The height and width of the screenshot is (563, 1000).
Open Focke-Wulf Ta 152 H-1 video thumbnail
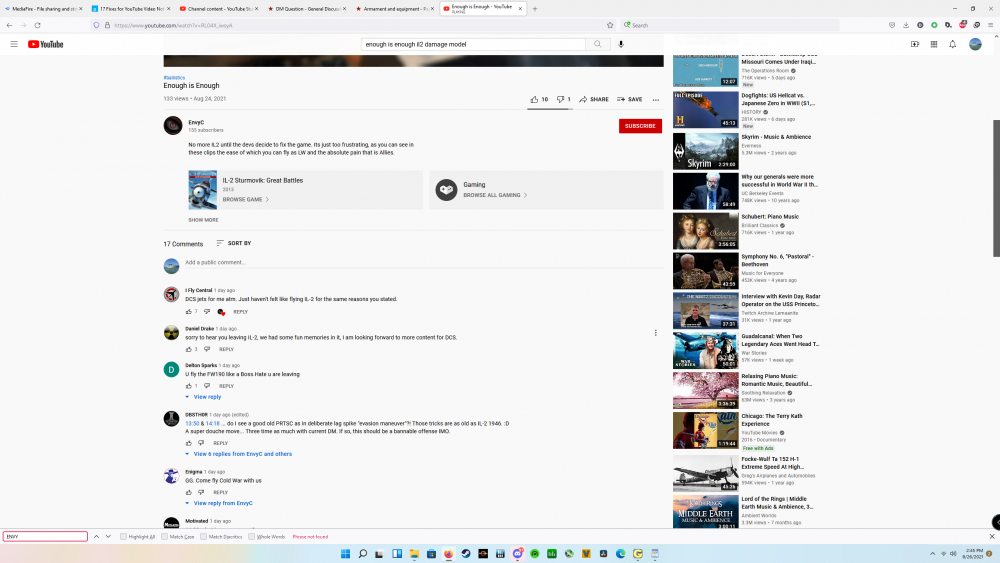pyautogui.click(x=705, y=472)
